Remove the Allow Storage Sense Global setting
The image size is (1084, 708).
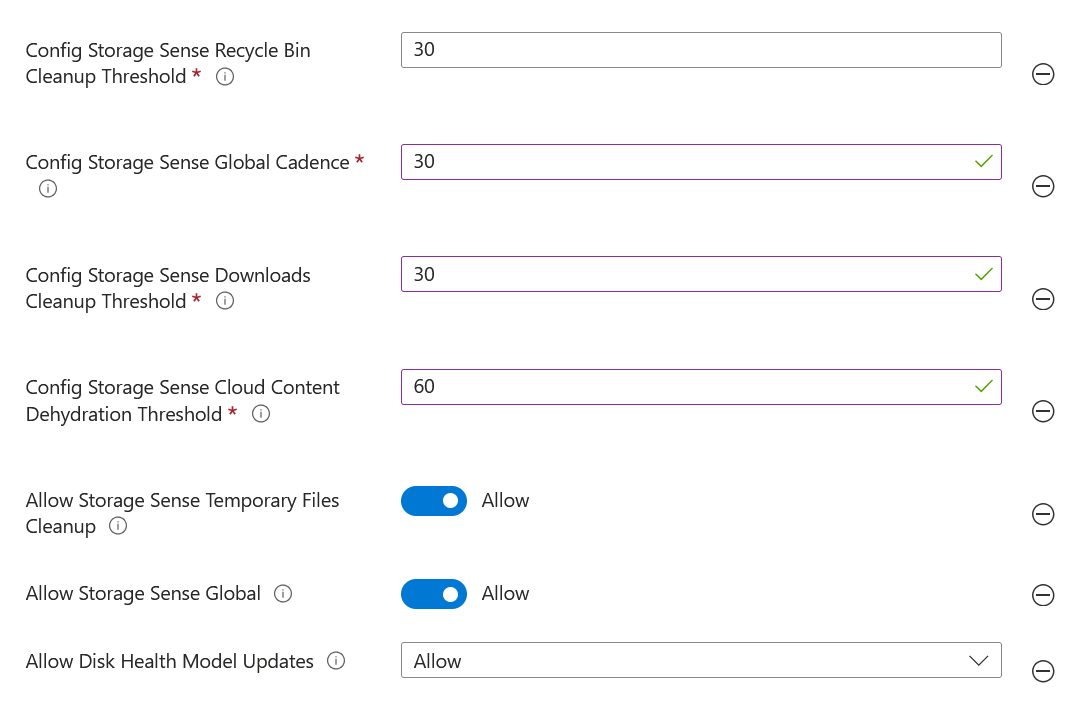point(1043,595)
